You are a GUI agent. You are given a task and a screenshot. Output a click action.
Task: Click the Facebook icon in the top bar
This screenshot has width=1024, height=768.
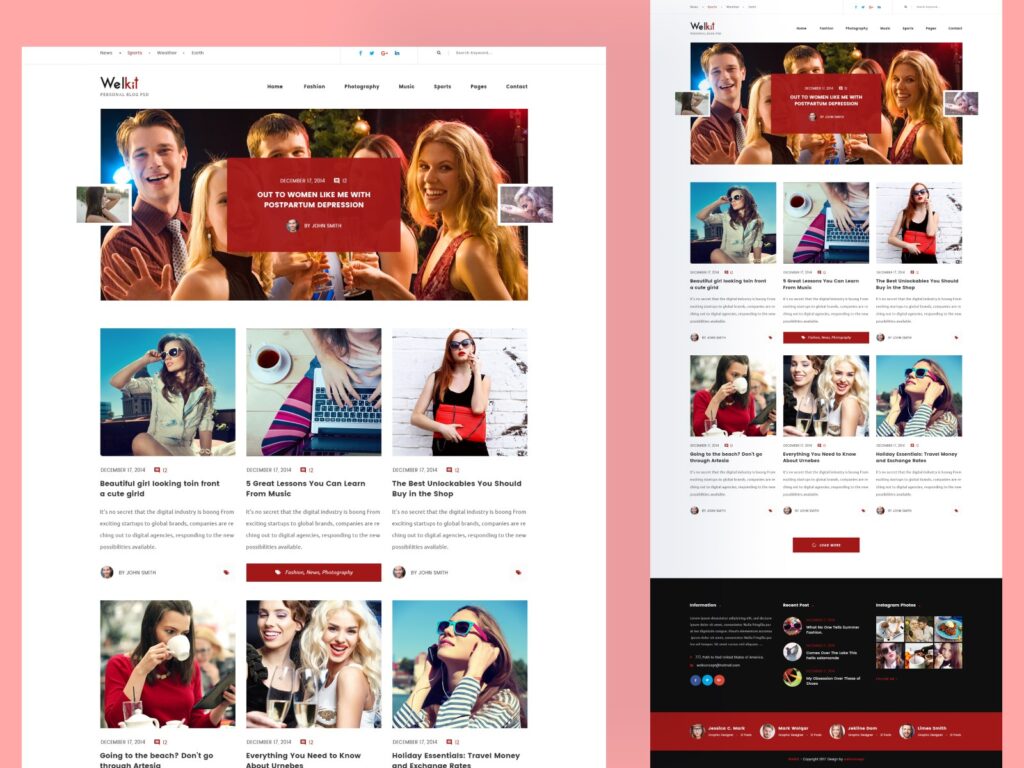tap(360, 53)
